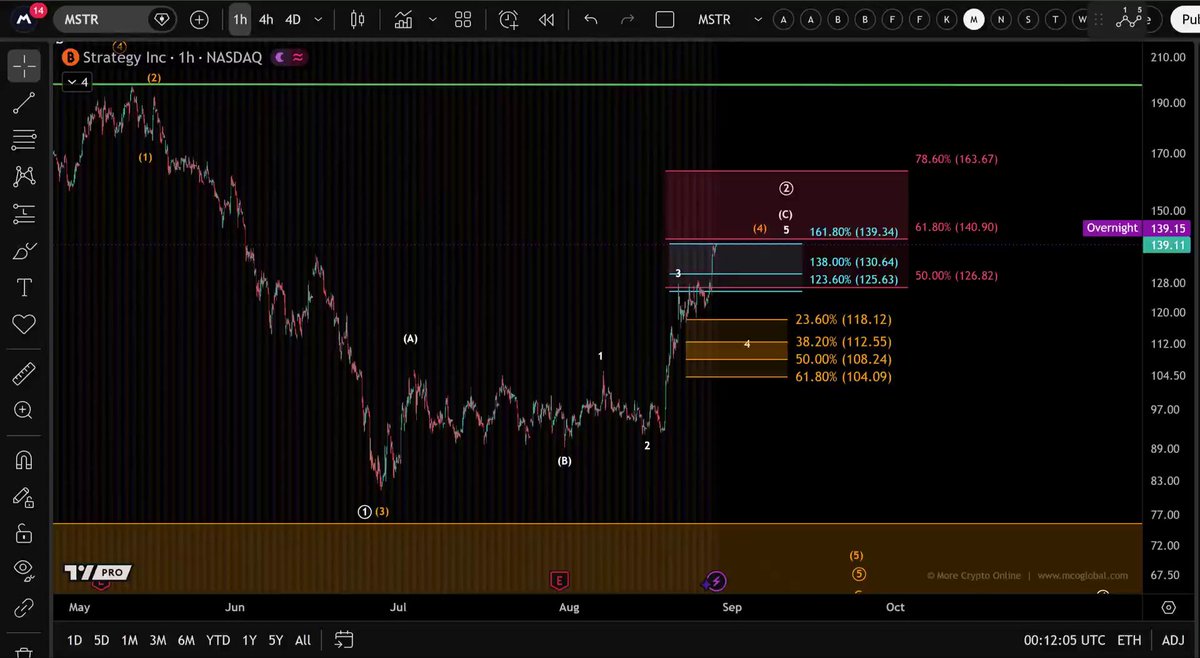
Task: Open price scale settings gear
Action: tap(1168, 607)
